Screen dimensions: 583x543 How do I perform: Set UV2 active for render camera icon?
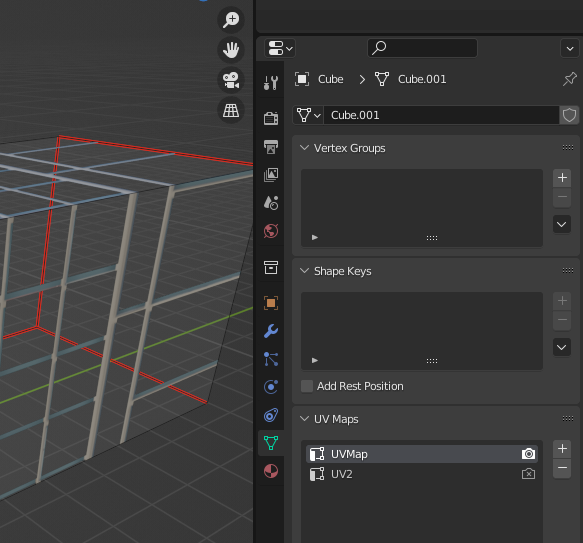tap(528, 474)
